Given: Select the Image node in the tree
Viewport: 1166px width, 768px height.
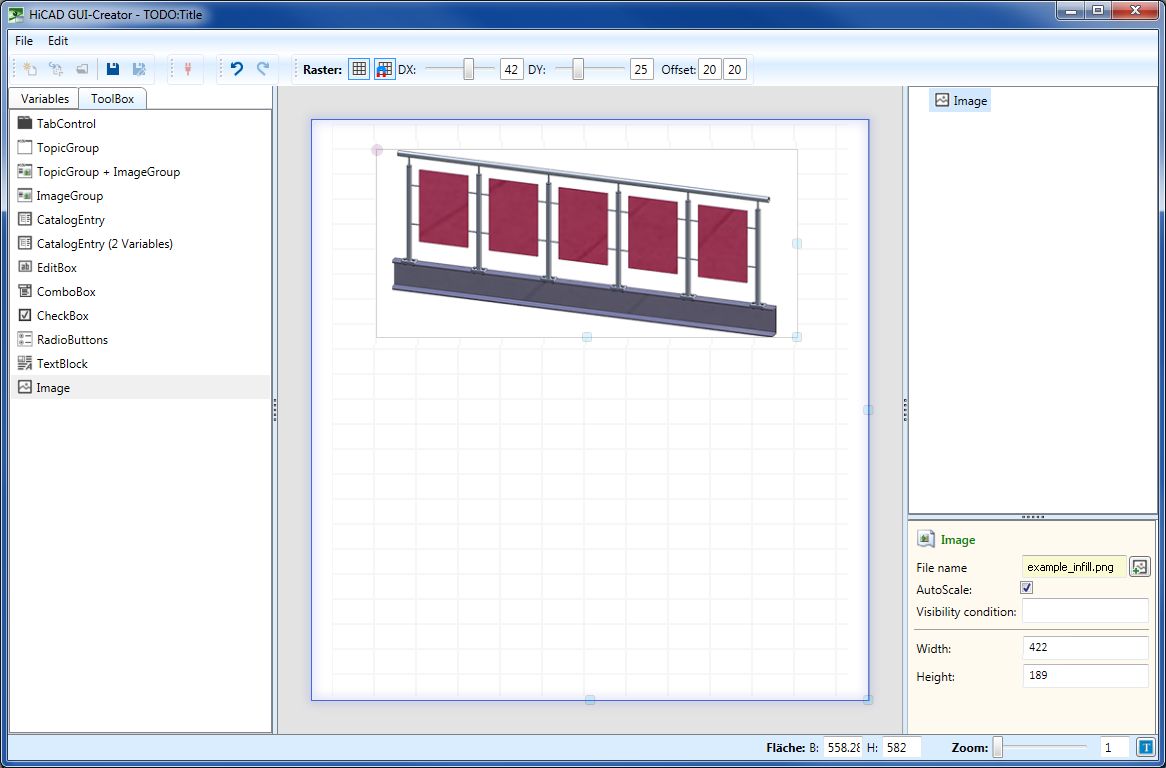Looking at the screenshot, I should (969, 101).
